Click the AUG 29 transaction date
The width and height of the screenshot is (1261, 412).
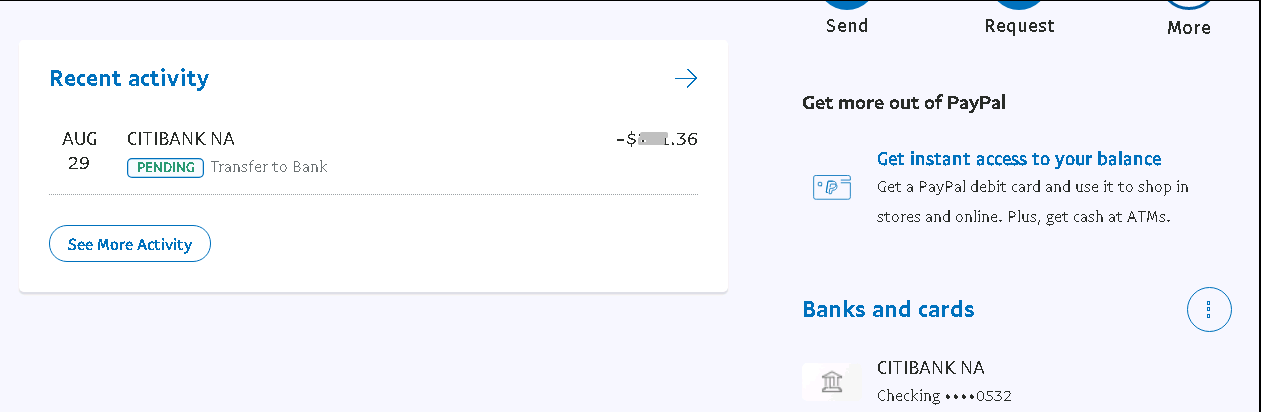coord(79,151)
